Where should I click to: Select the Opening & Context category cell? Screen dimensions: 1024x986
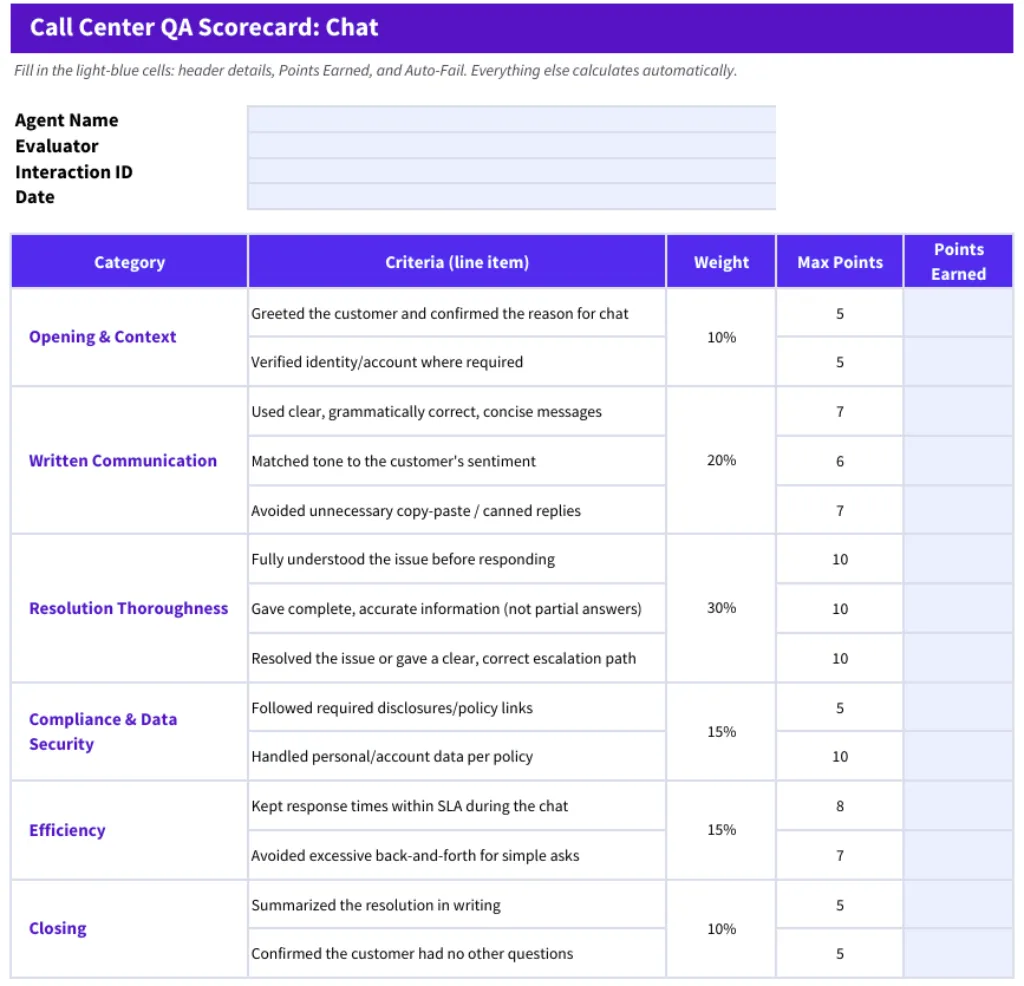tap(129, 337)
